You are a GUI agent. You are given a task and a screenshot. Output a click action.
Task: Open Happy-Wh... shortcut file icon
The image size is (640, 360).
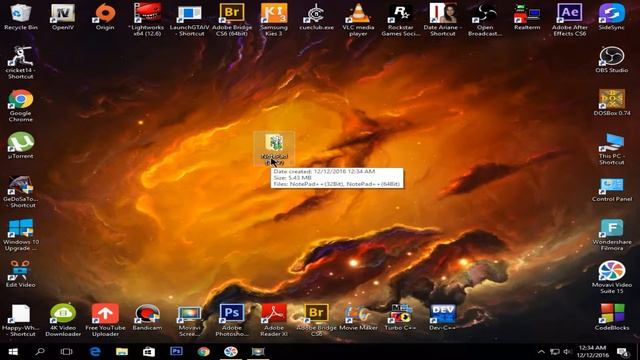click(20, 320)
